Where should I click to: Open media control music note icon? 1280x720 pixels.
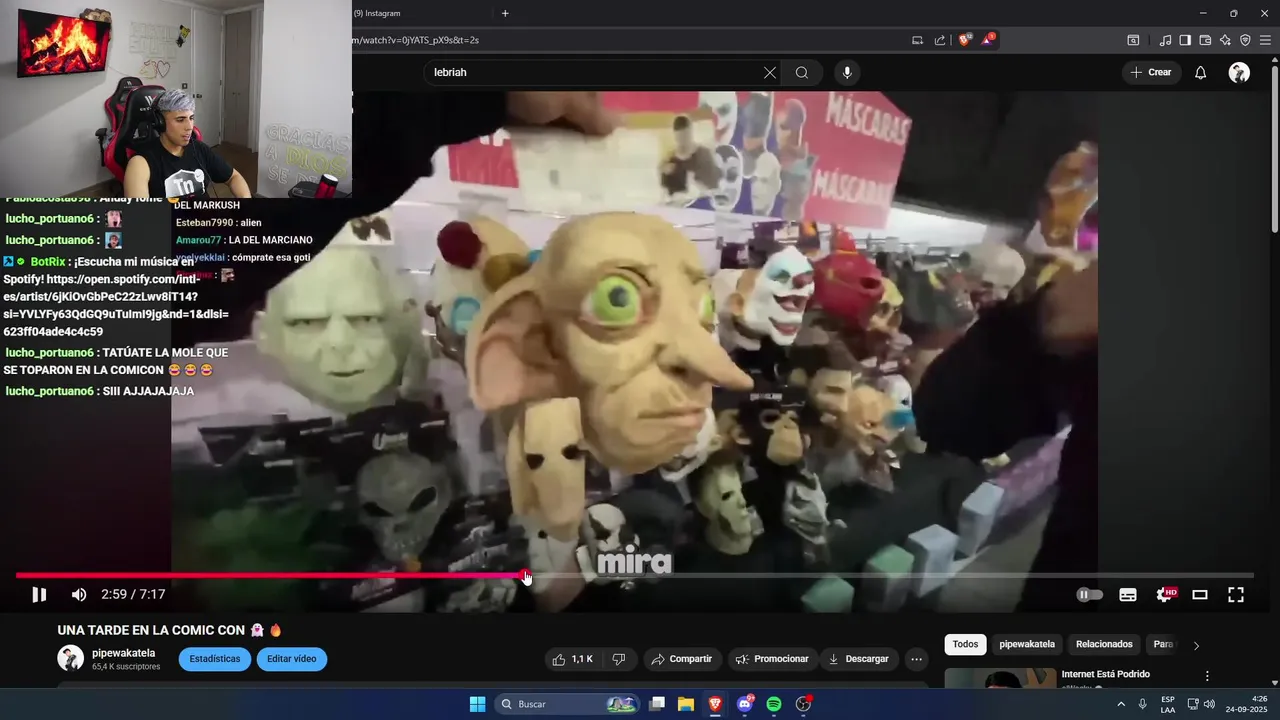click(x=1165, y=40)
